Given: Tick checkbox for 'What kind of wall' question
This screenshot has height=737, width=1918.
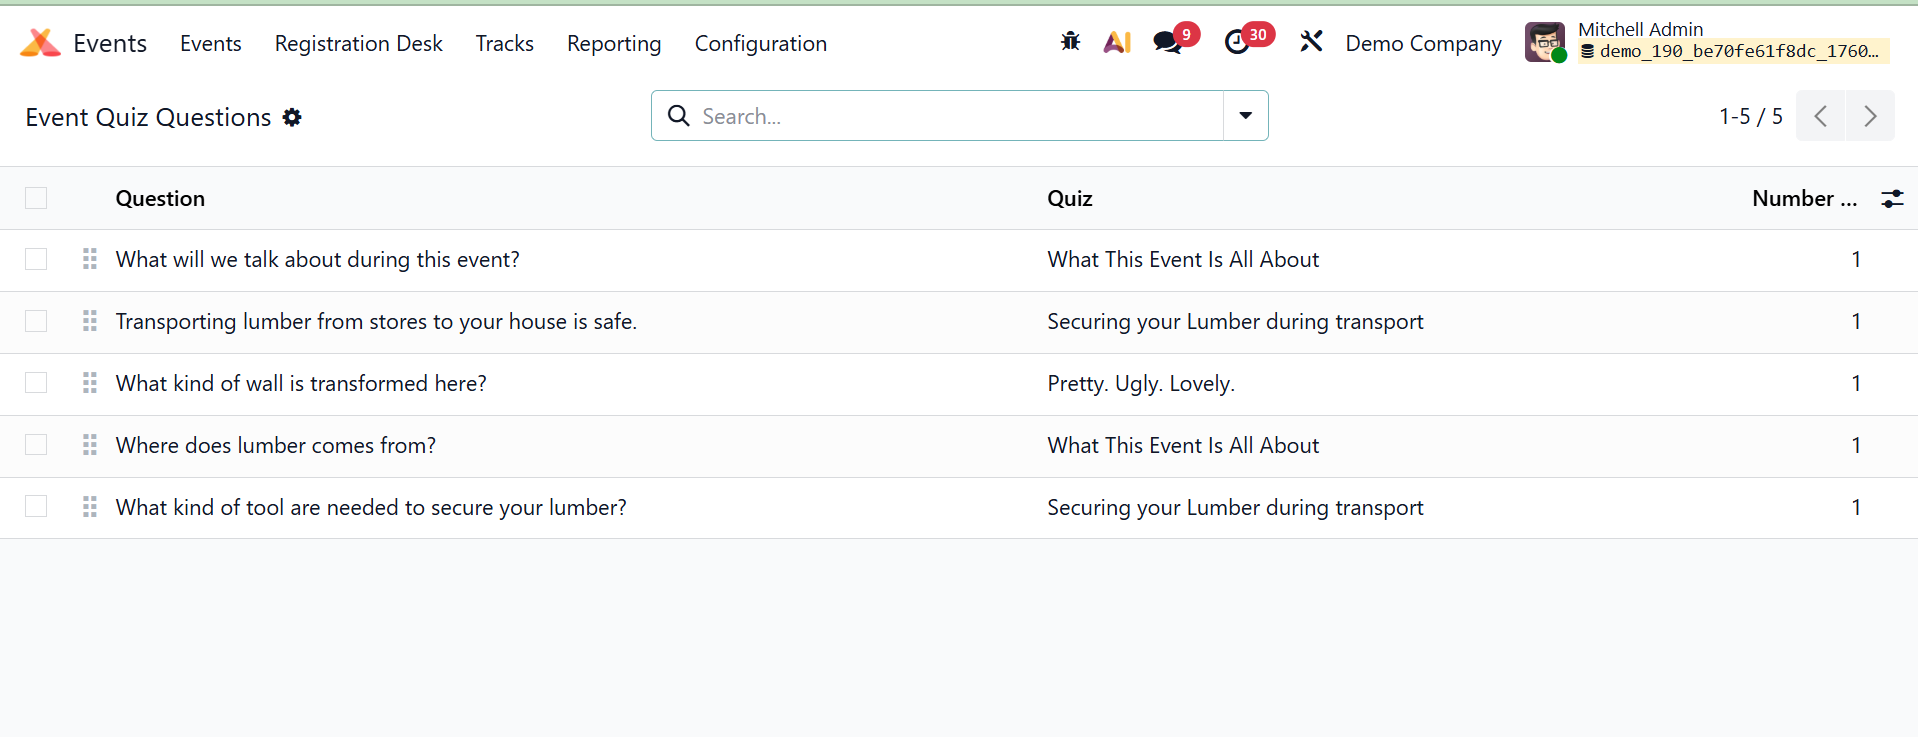Looking at the screenshot, I should point(36,383).
